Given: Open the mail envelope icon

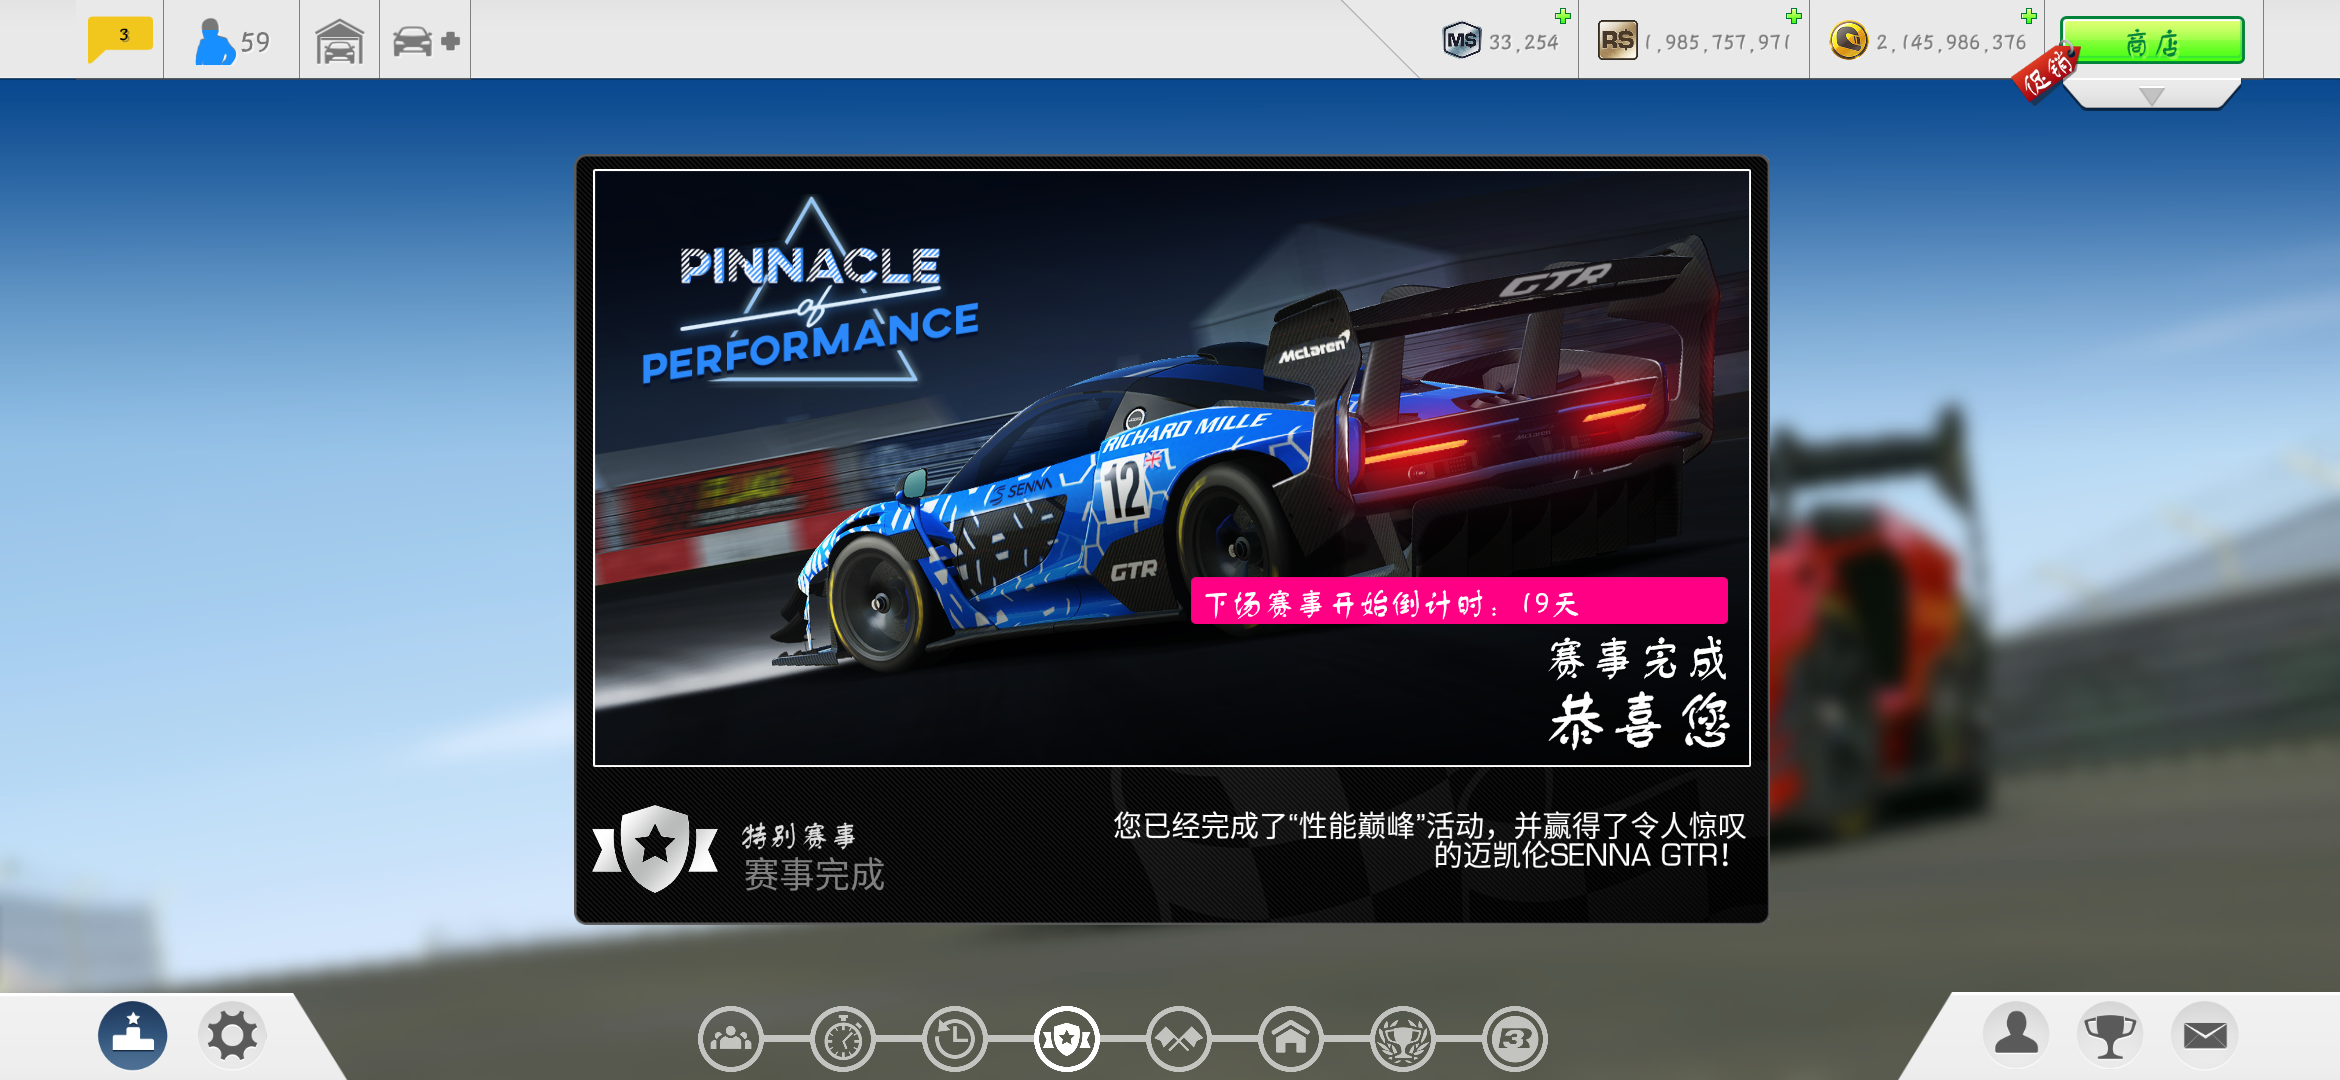Looking at the screenshot, I should tap(2205, 1034).
